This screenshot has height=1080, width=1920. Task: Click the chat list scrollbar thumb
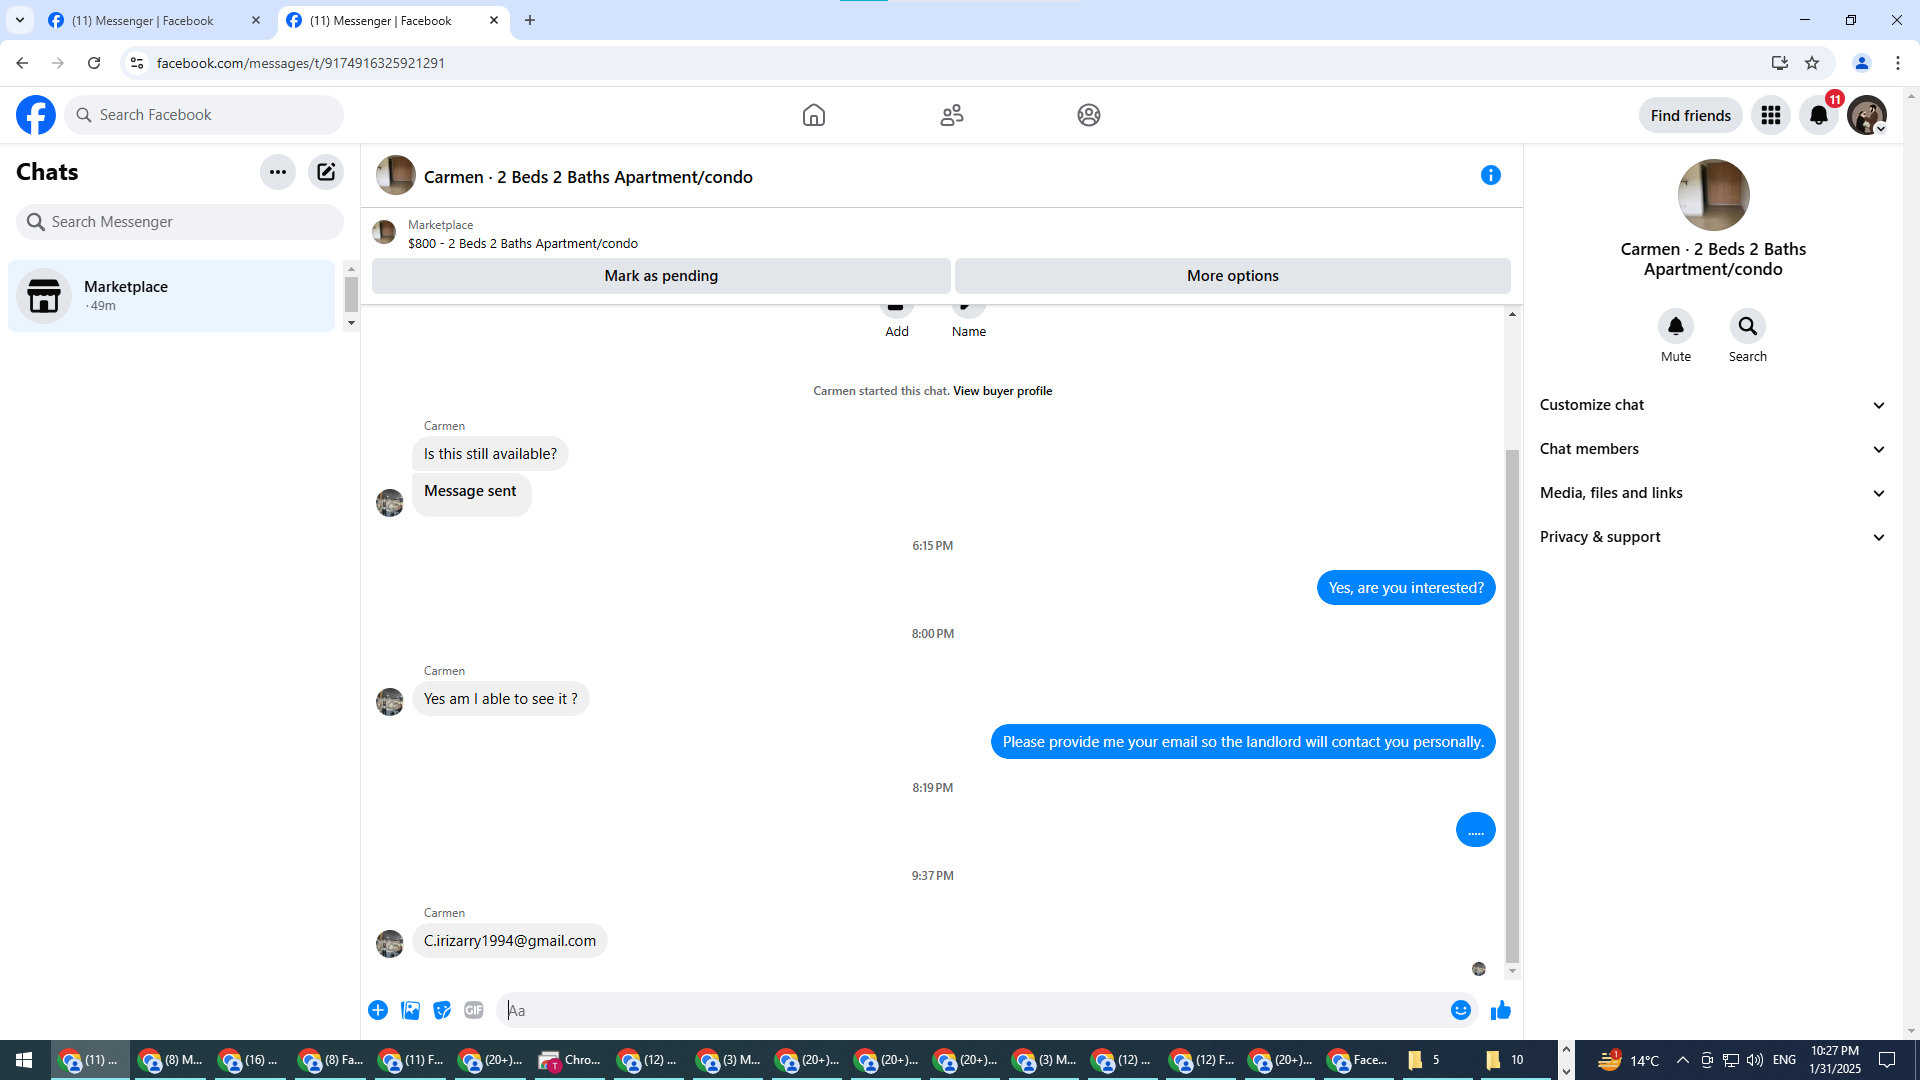(351, 295)
